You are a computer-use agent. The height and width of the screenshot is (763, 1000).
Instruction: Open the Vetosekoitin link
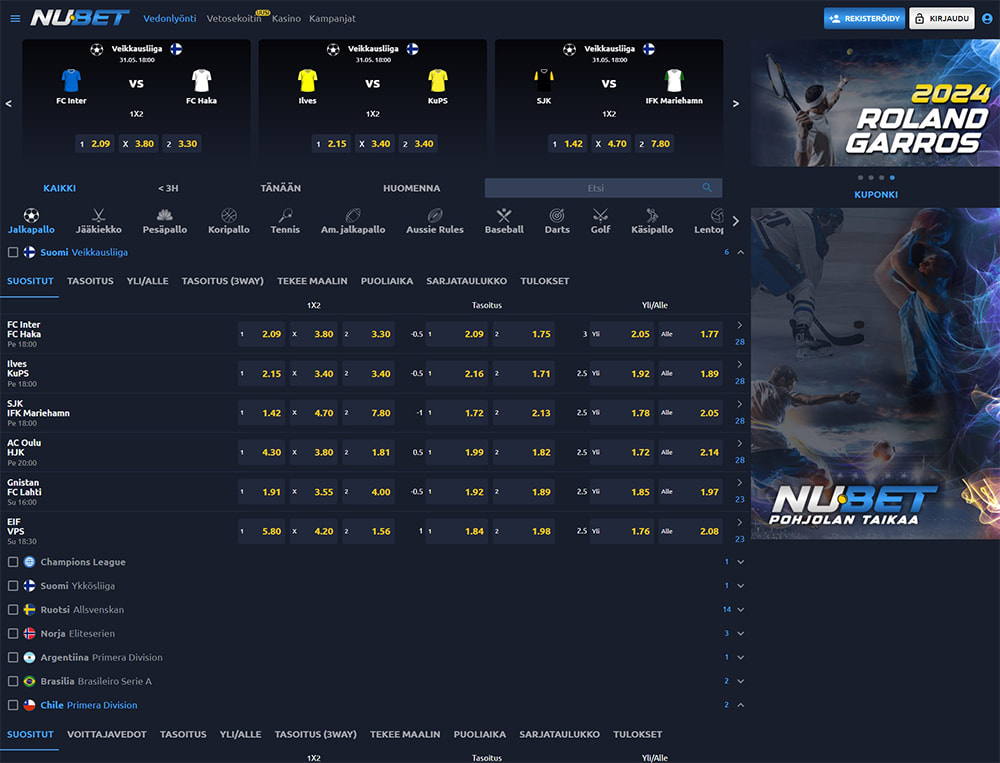[x=234, y=19]
